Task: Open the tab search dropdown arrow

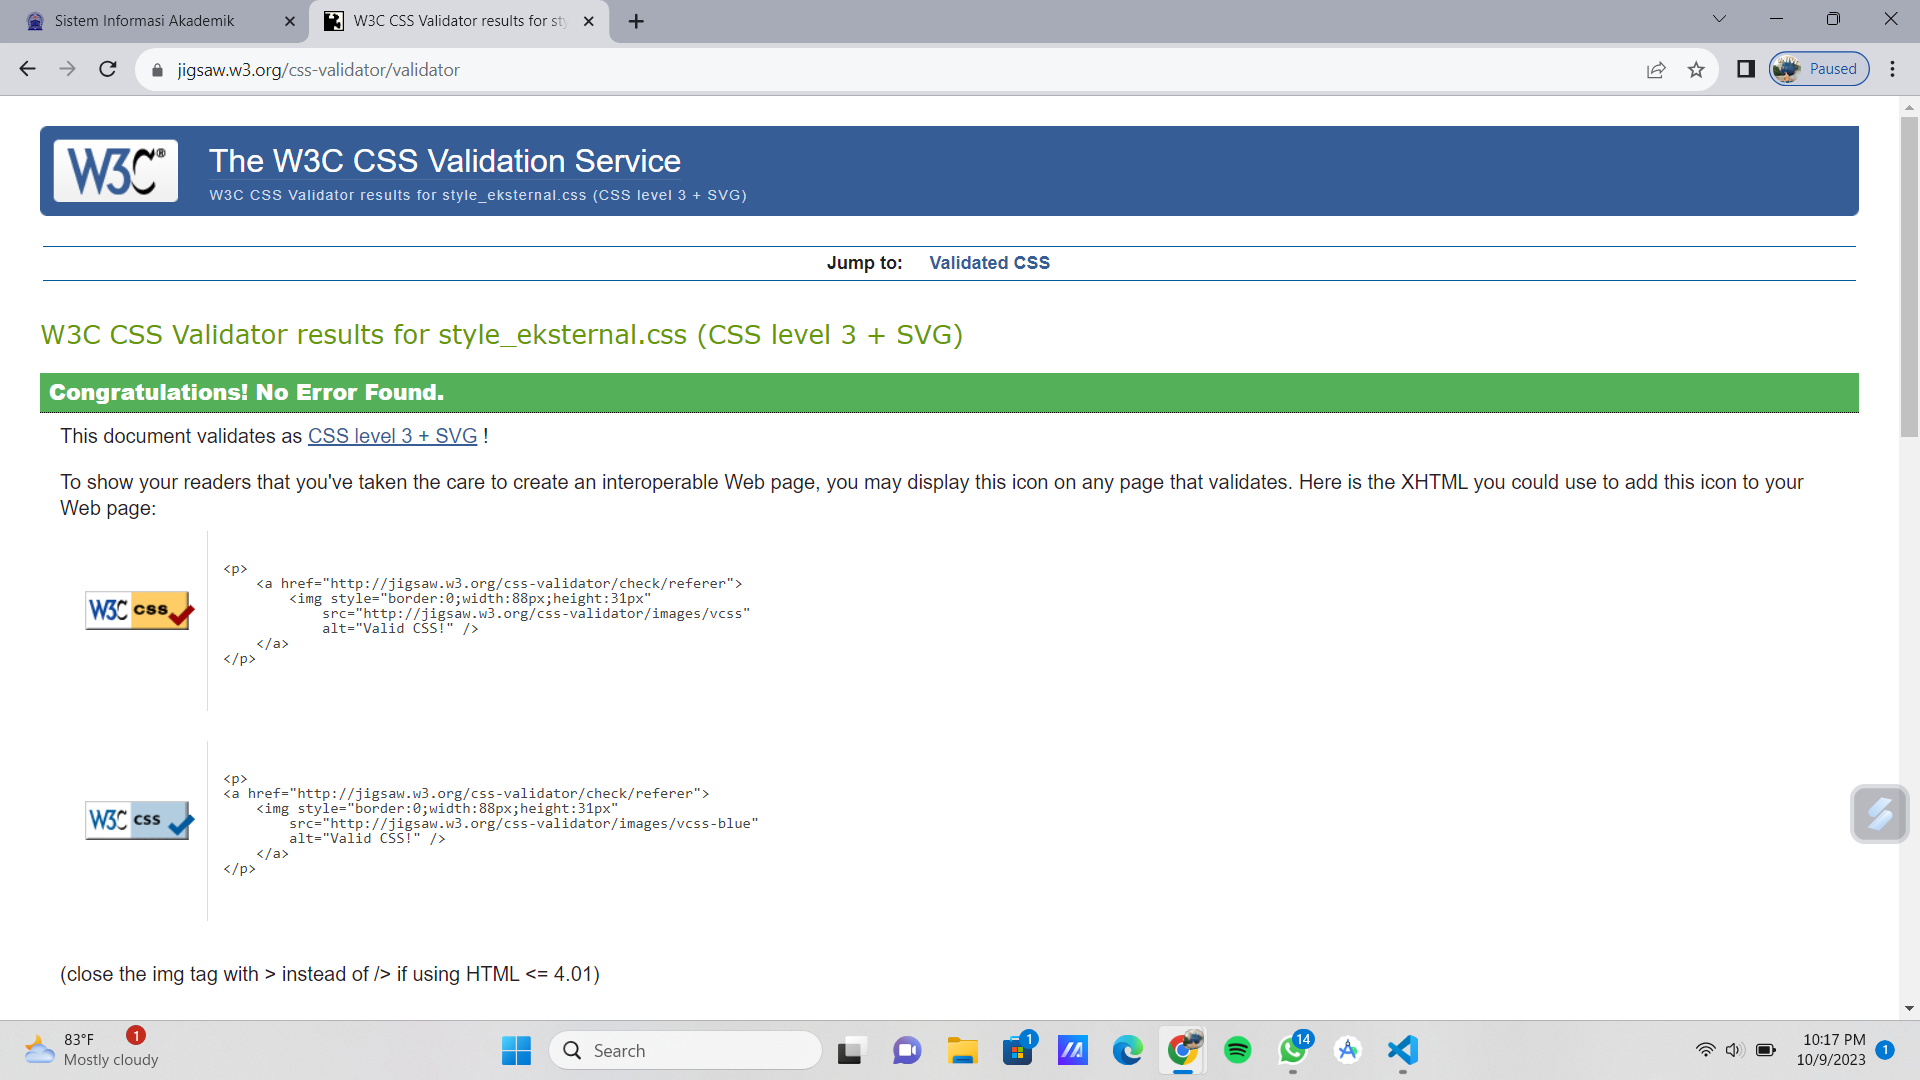Action: click(x=1719, y=18)
